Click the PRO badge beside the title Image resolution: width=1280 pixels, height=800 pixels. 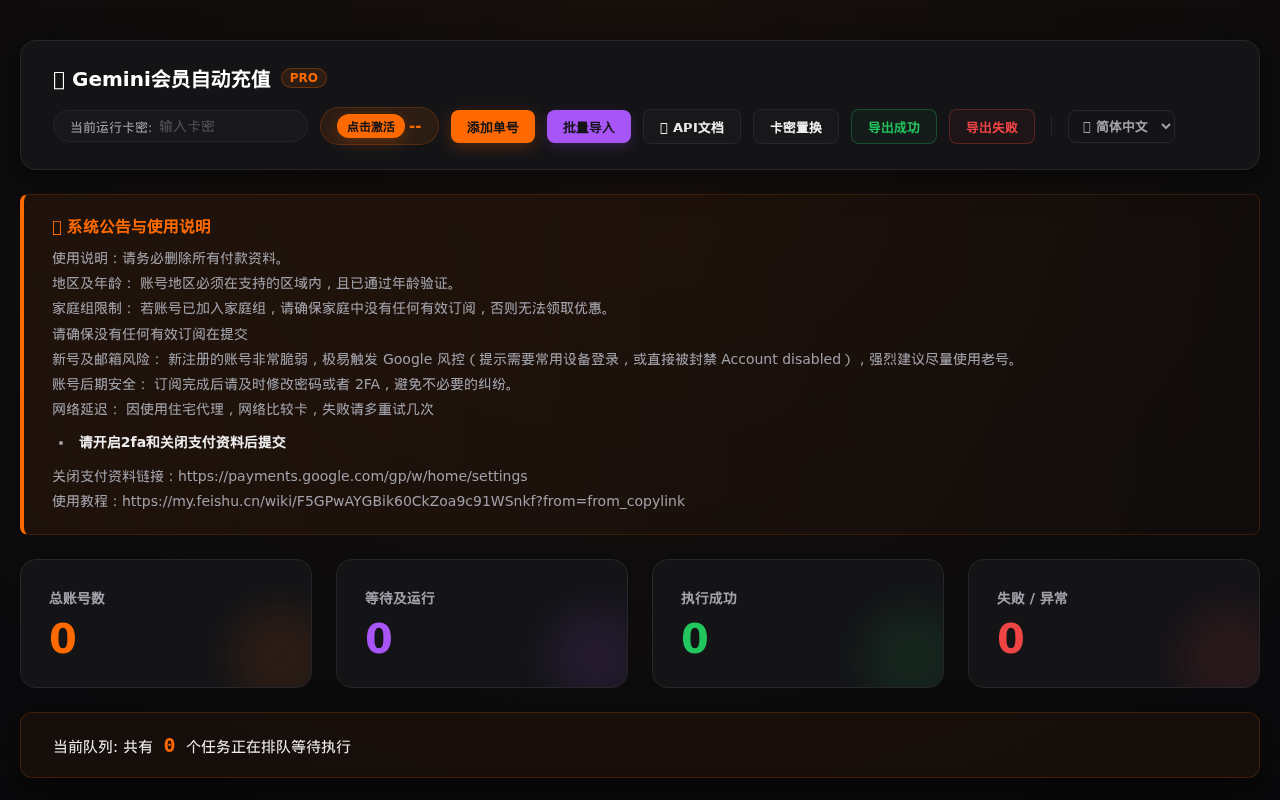[x=304, y=78]
